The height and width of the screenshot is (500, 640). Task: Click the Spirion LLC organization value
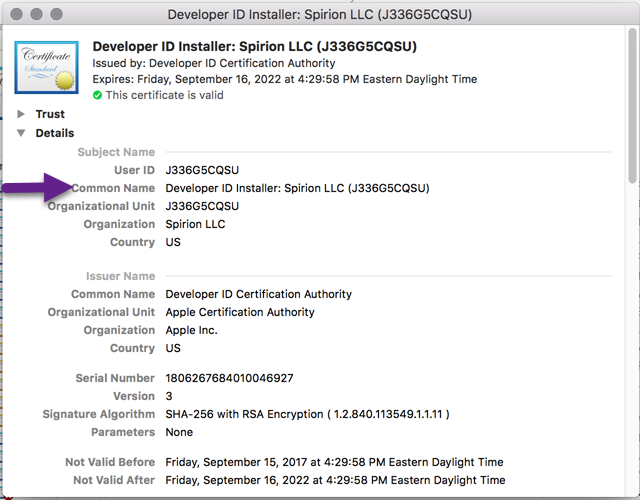pyautogui.click(x=195, y=224)
